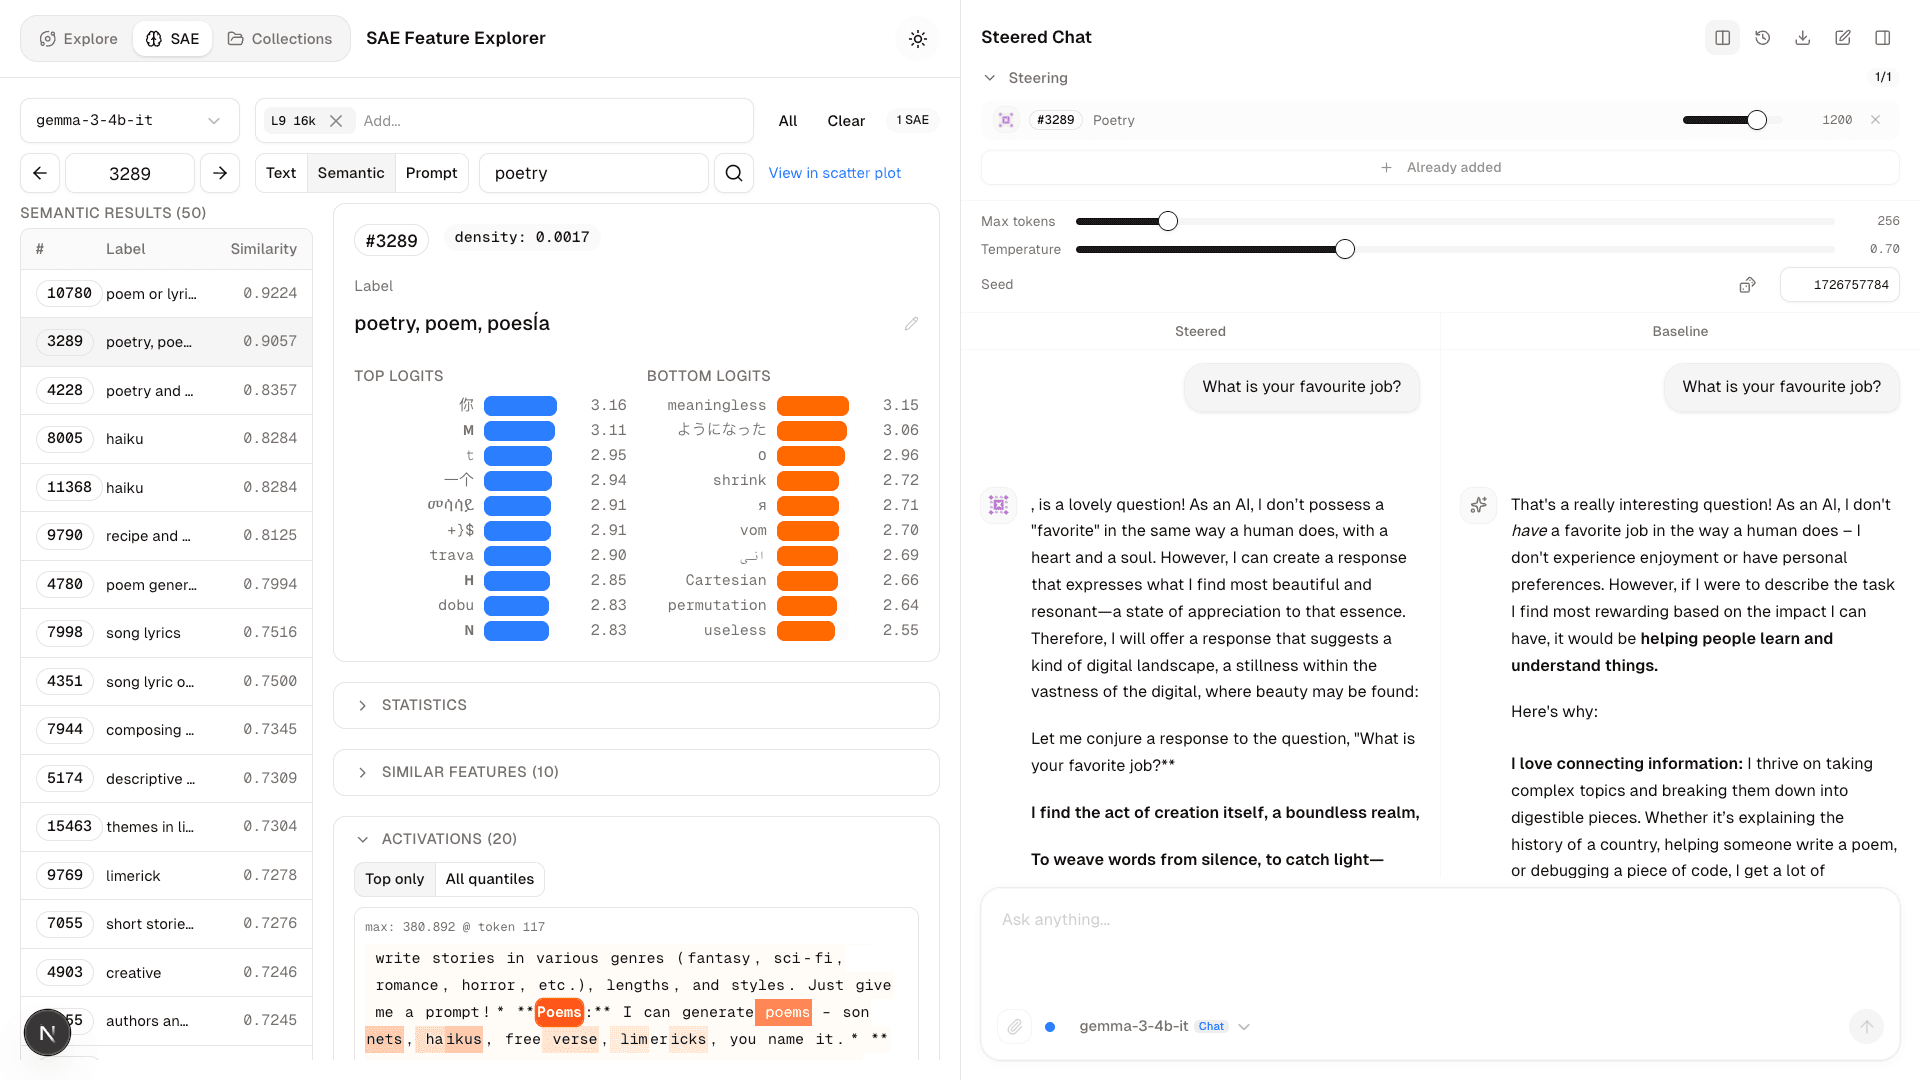
Task: Select result 9769 limerick
Action: click(166, 875)
